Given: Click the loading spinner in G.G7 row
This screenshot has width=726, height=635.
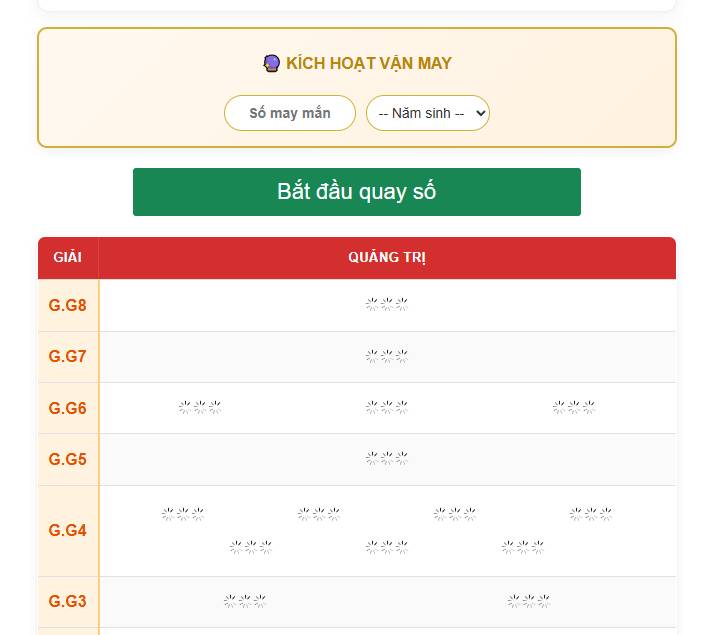Looking at the screenshot, I should pyautogui.click(x=387, y=356).
